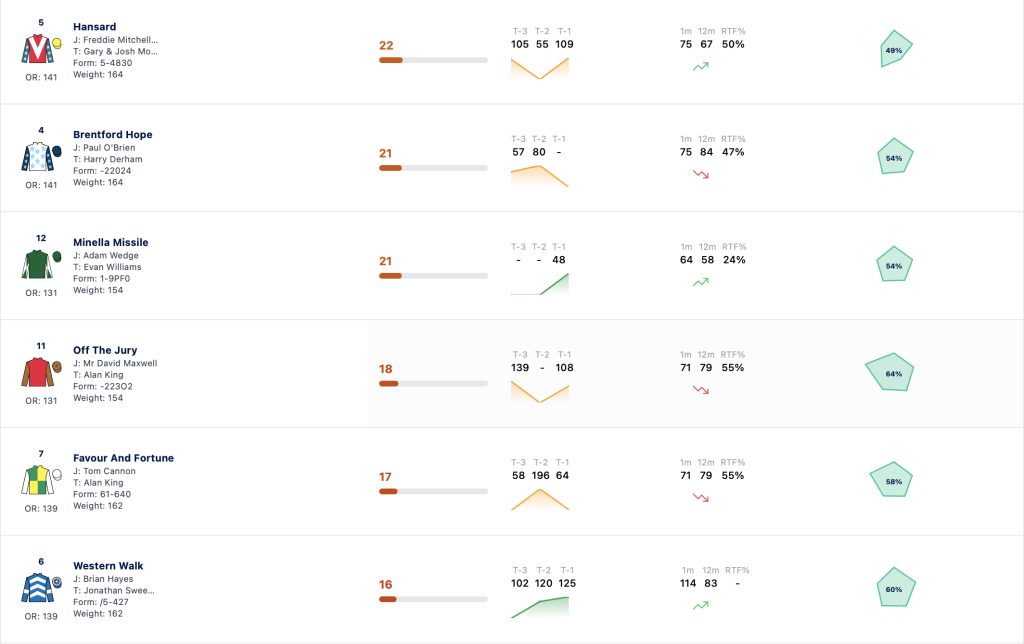
Task: Click Favour And Fortune's green-yellow quartered silks
Action: pyautogui.click(x=41, y=480)
